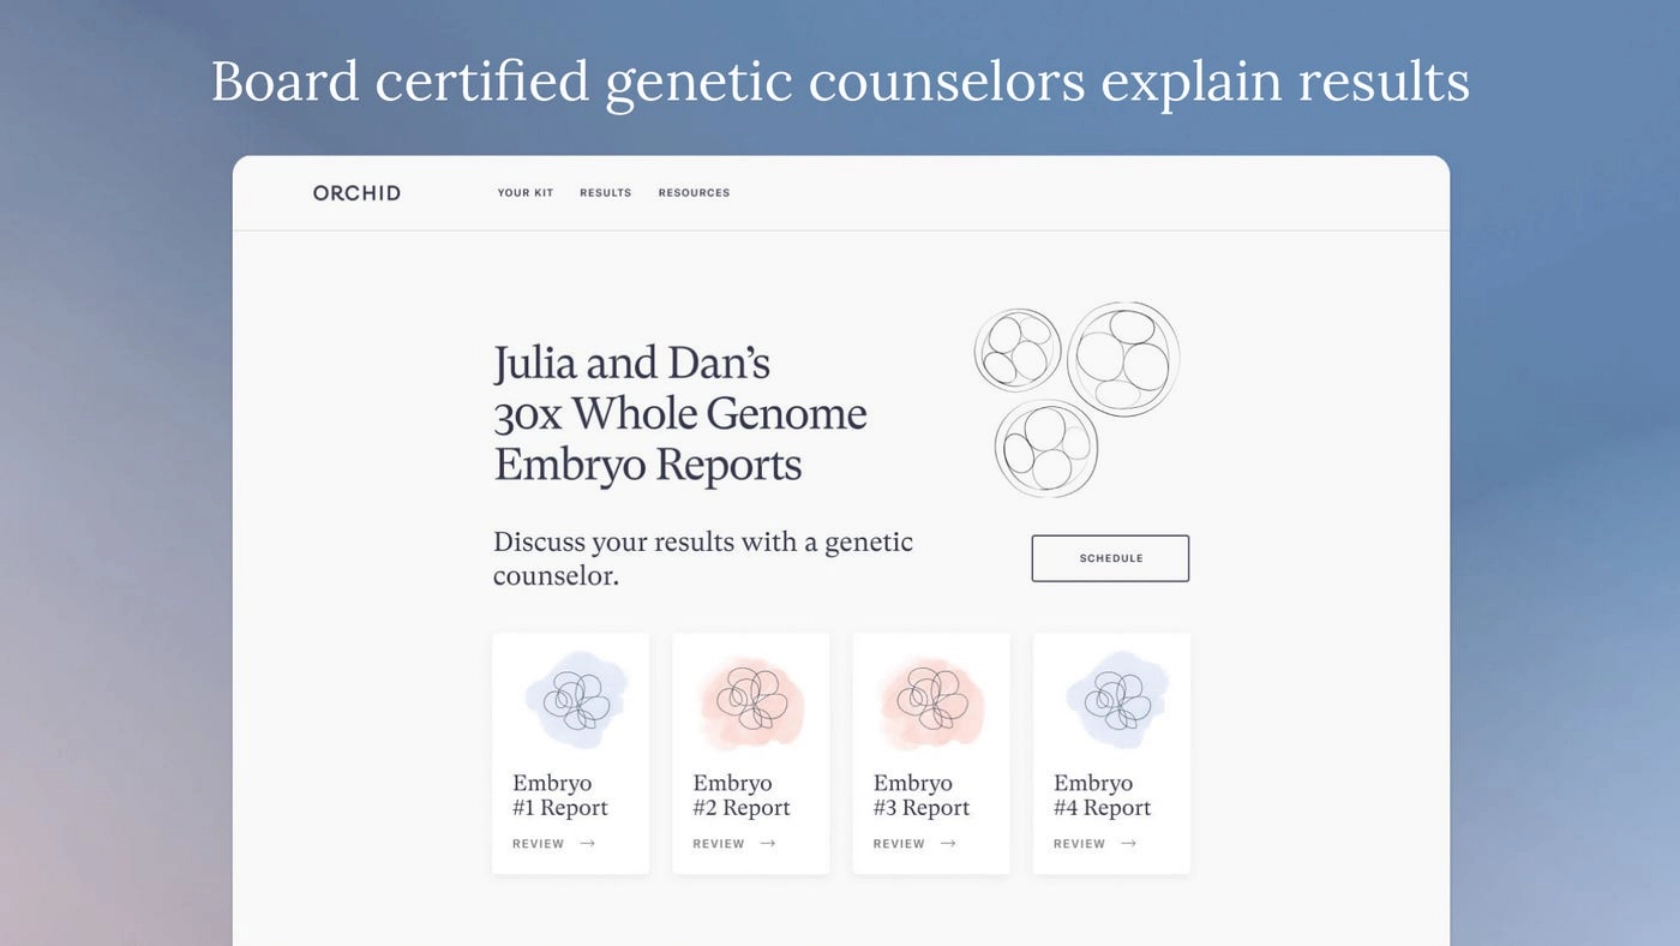Click the three embryos illustration
The width and height of the screenshot is (1680, 946).
click(x=1077, y=397)
